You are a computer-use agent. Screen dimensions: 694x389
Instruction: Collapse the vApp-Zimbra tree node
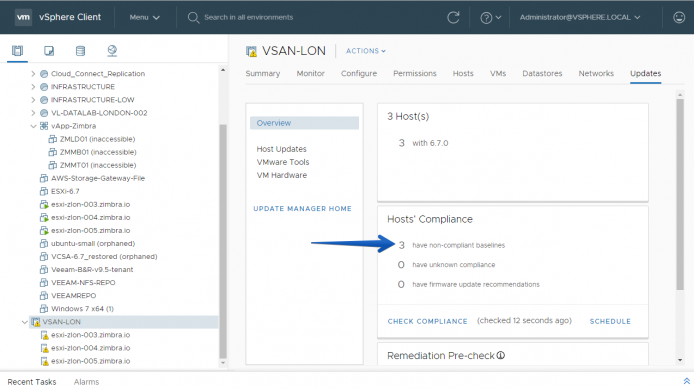pos(33,126)
